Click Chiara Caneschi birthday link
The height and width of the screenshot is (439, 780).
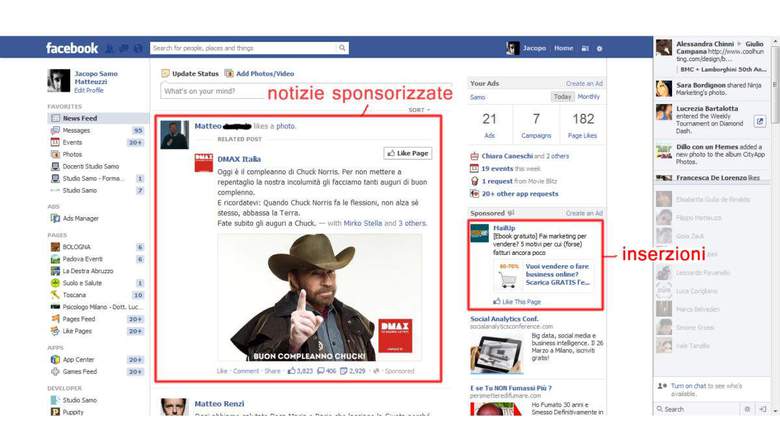(x=507, y=156)
